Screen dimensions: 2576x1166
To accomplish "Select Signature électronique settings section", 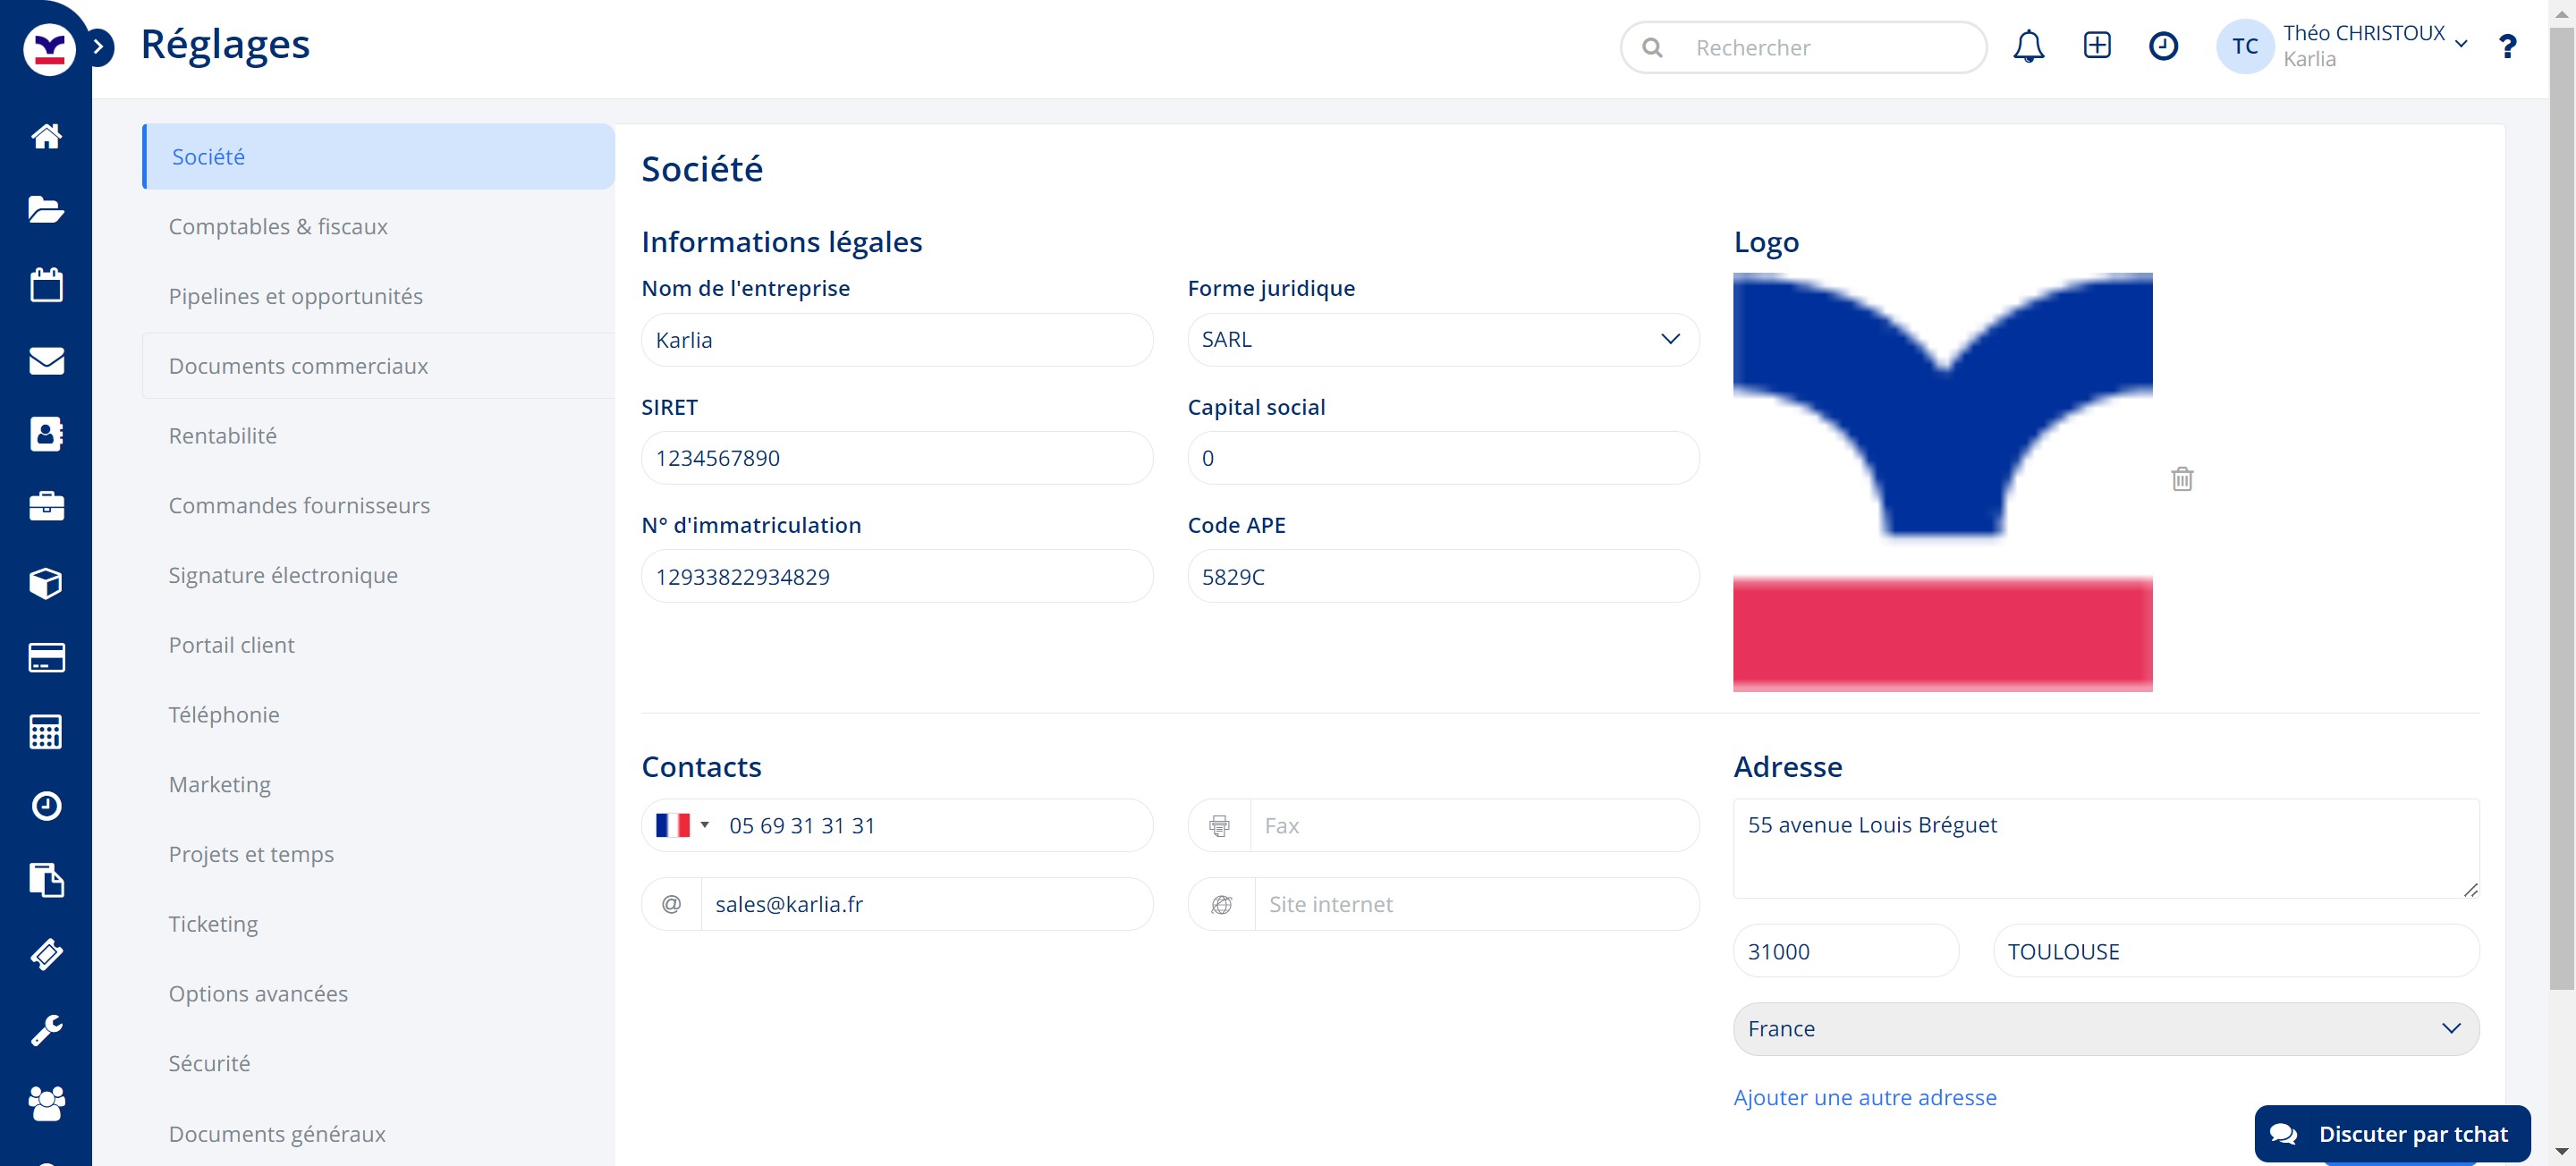I will coord(283,575).
